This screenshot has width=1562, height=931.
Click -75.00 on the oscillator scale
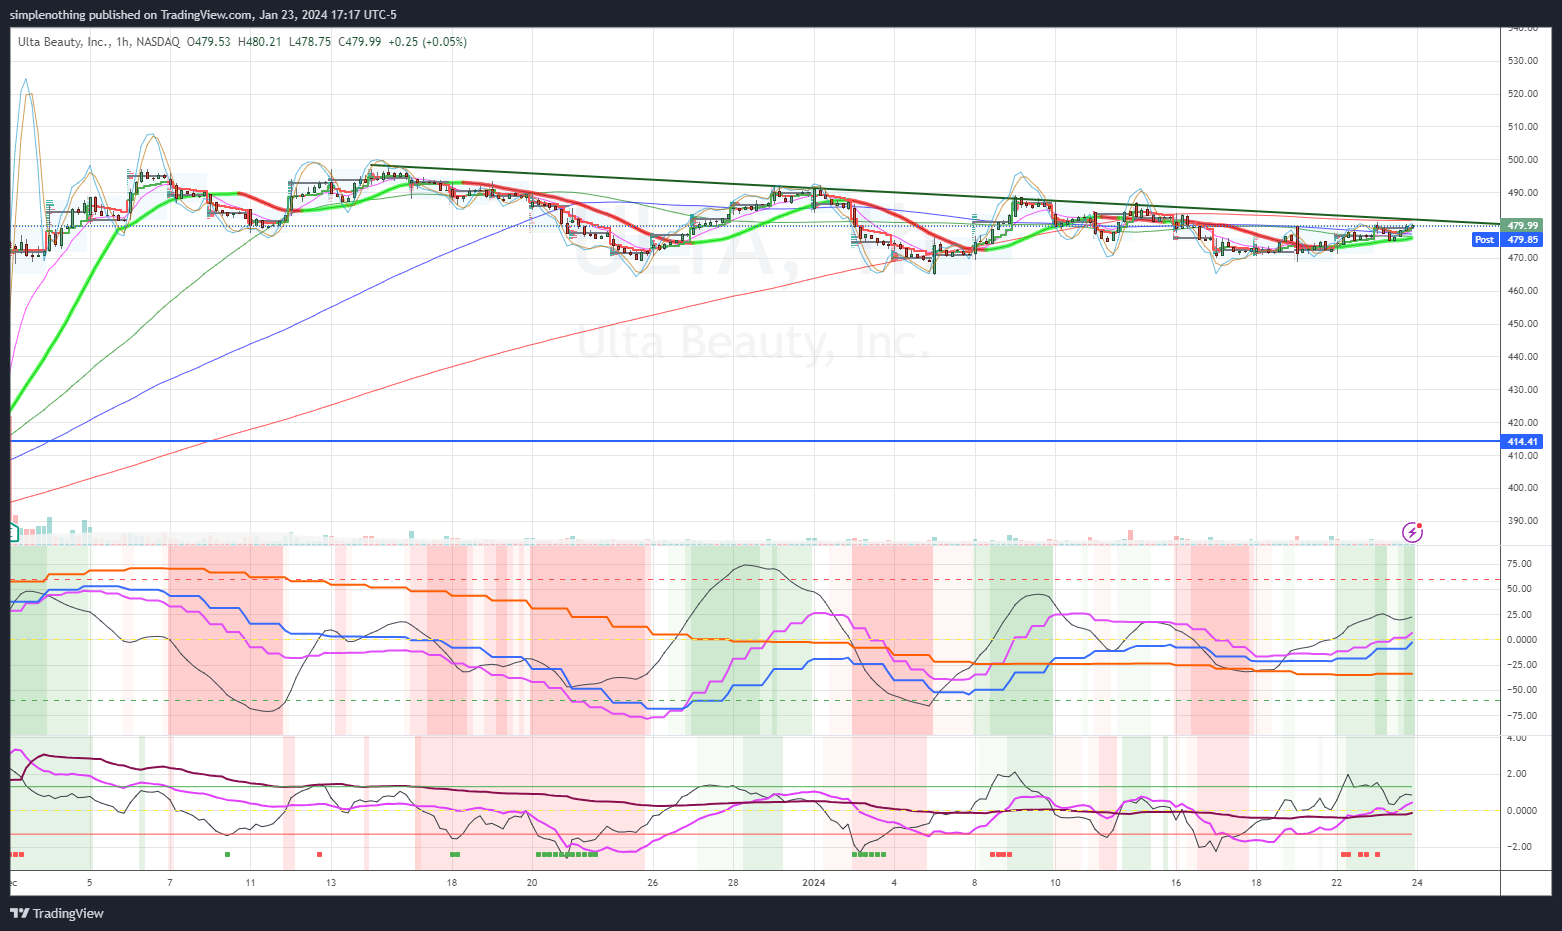[x=1520, y=716]
